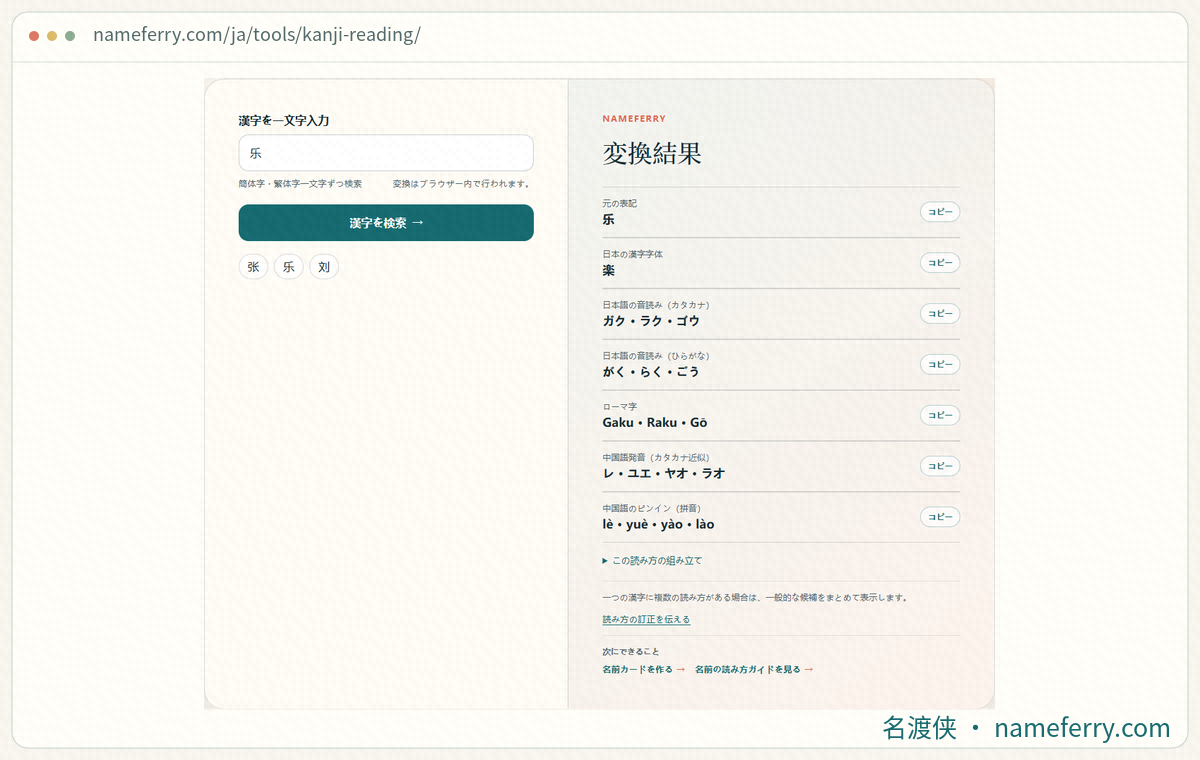The height and width of the screenshot is (760, 1200).
Task: Select the 乐 sample character chip
Action: [x=288, y=267]
